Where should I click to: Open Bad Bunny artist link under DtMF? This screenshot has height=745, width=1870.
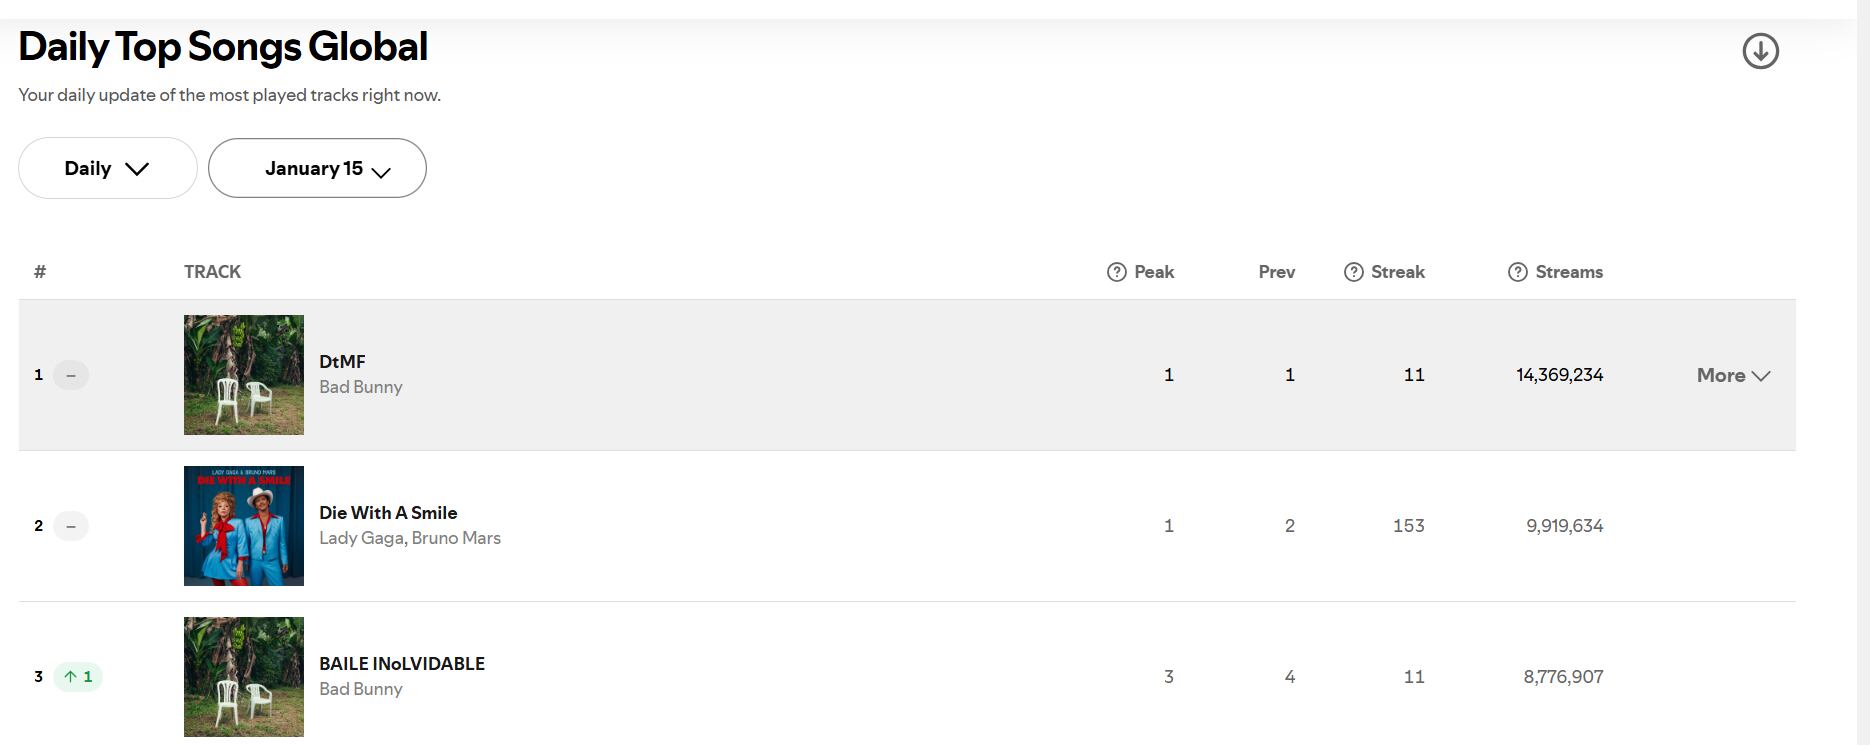click(361, 387)
